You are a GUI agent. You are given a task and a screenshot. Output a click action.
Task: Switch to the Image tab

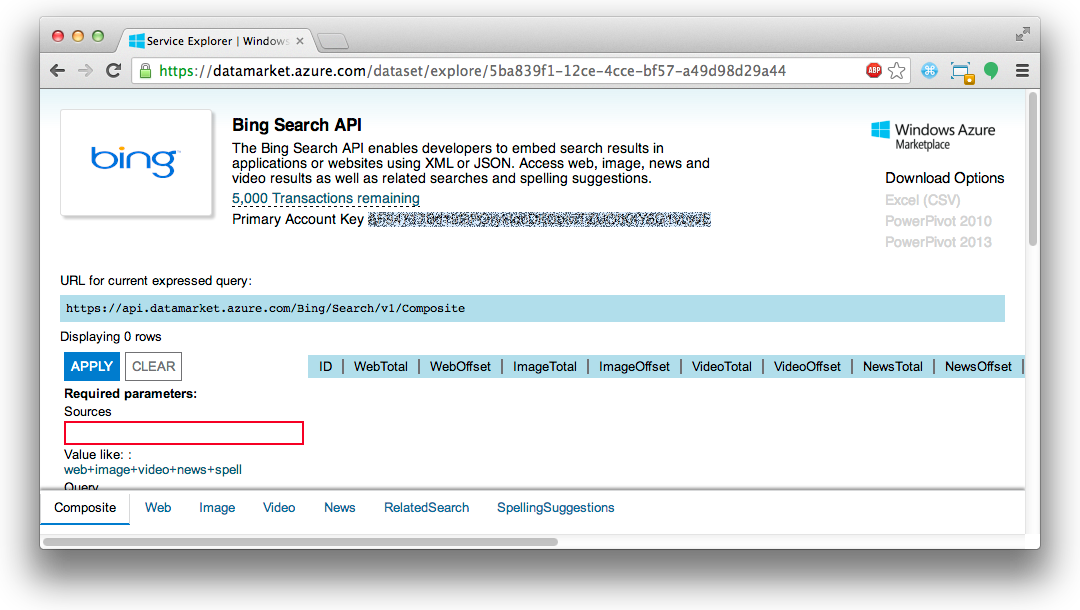(x=217, y=507)
